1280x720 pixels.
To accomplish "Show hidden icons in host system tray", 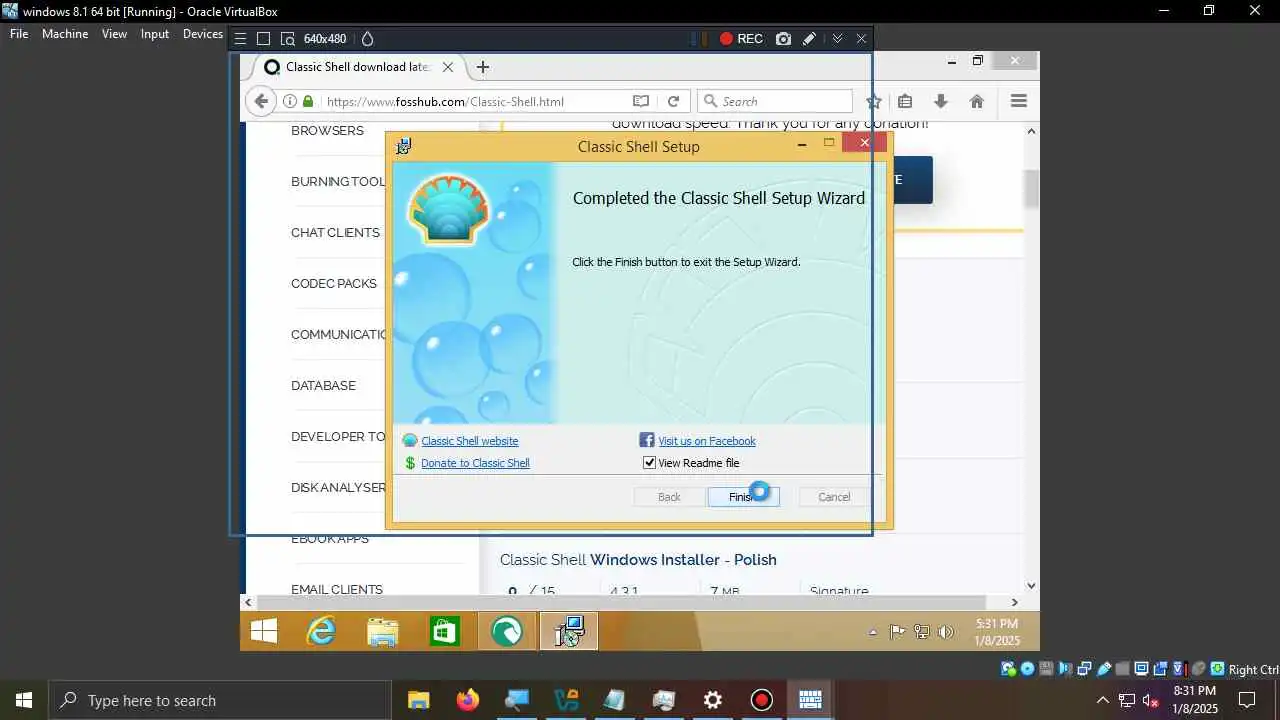I will [x=1102, y=700].
